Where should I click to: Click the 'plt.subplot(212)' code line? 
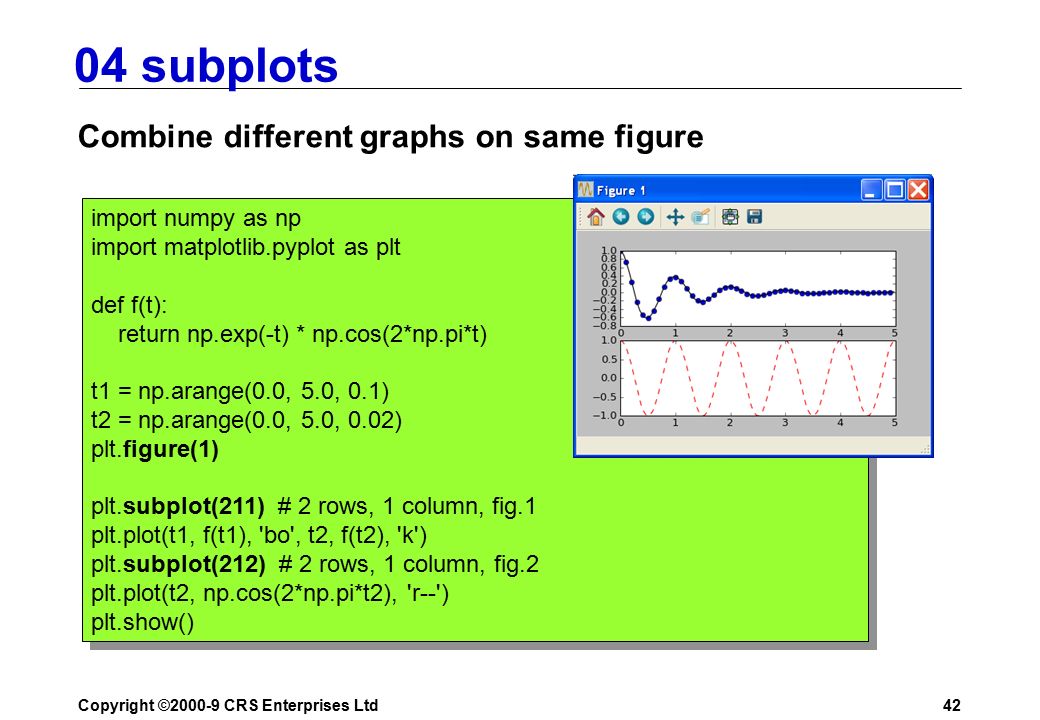[x=315, y=565]
